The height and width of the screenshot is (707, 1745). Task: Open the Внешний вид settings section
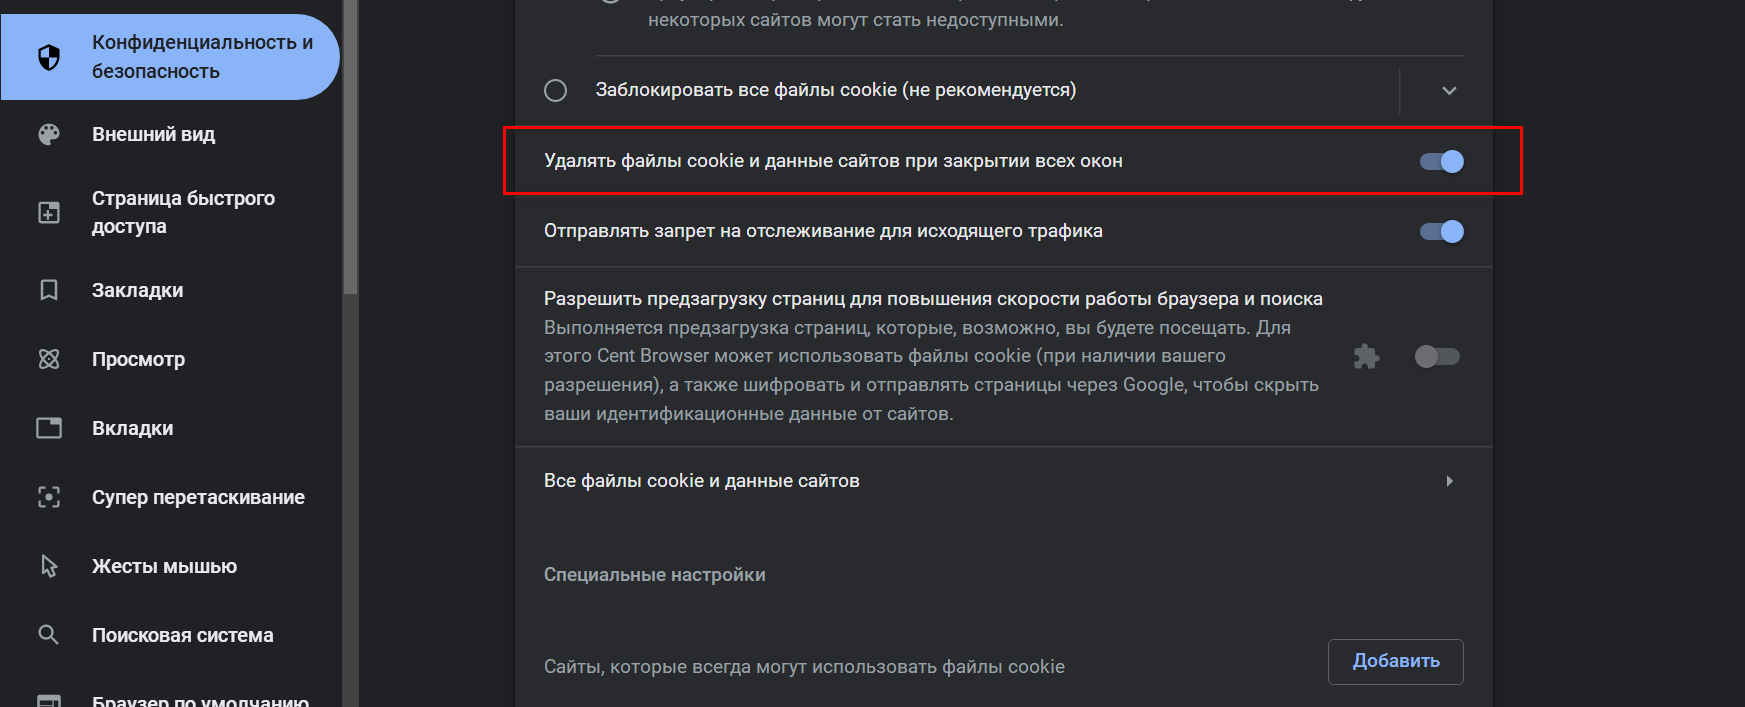(153, 134)
